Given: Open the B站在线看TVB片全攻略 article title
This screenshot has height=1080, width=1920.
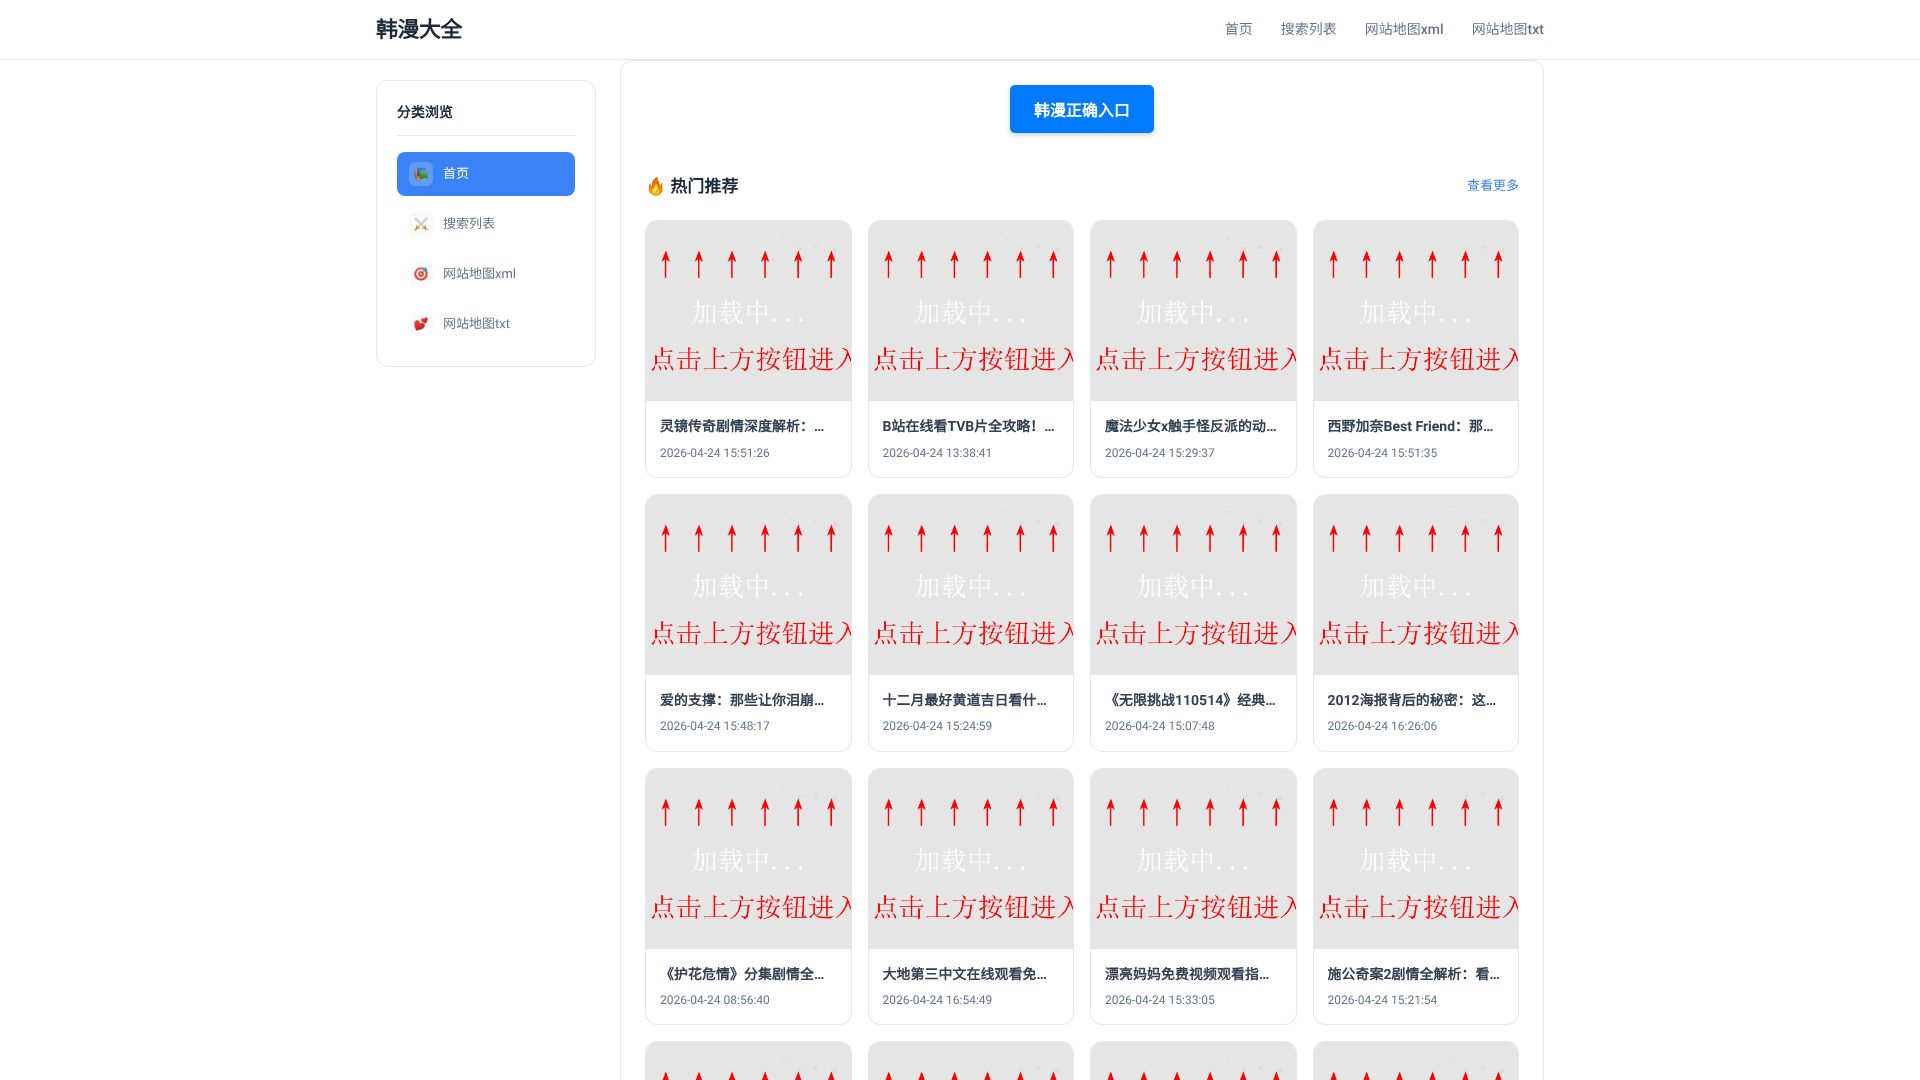Looking at the screenshot, I should pos(968,426).
